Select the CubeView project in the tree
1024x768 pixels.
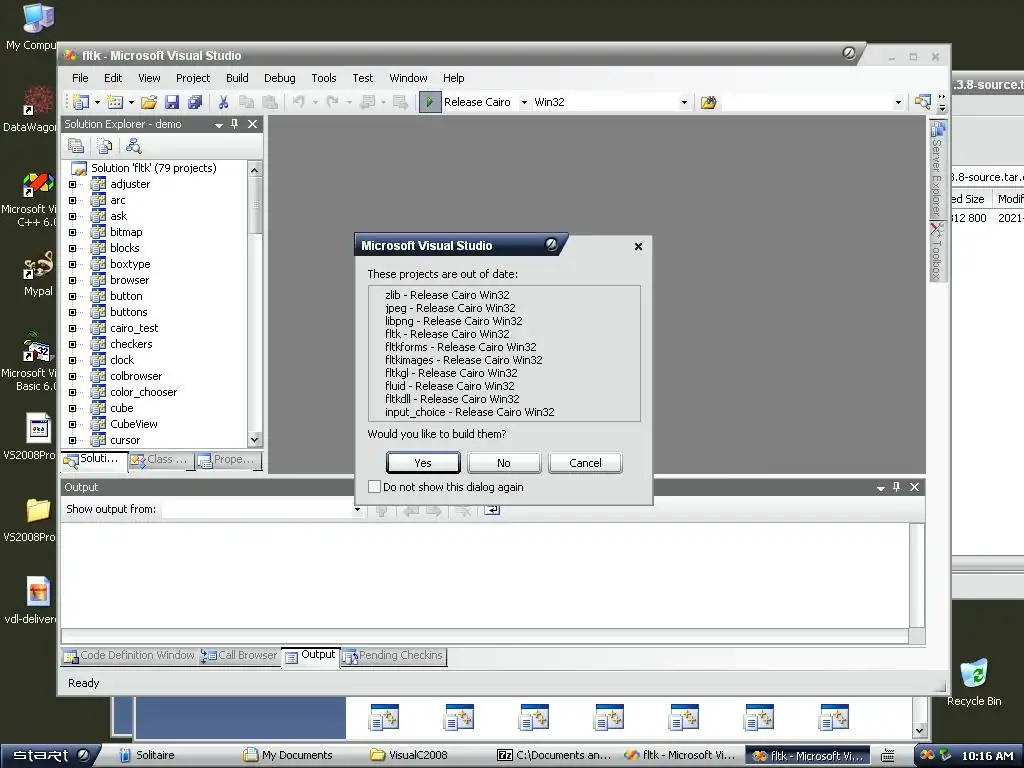[134, 424]
